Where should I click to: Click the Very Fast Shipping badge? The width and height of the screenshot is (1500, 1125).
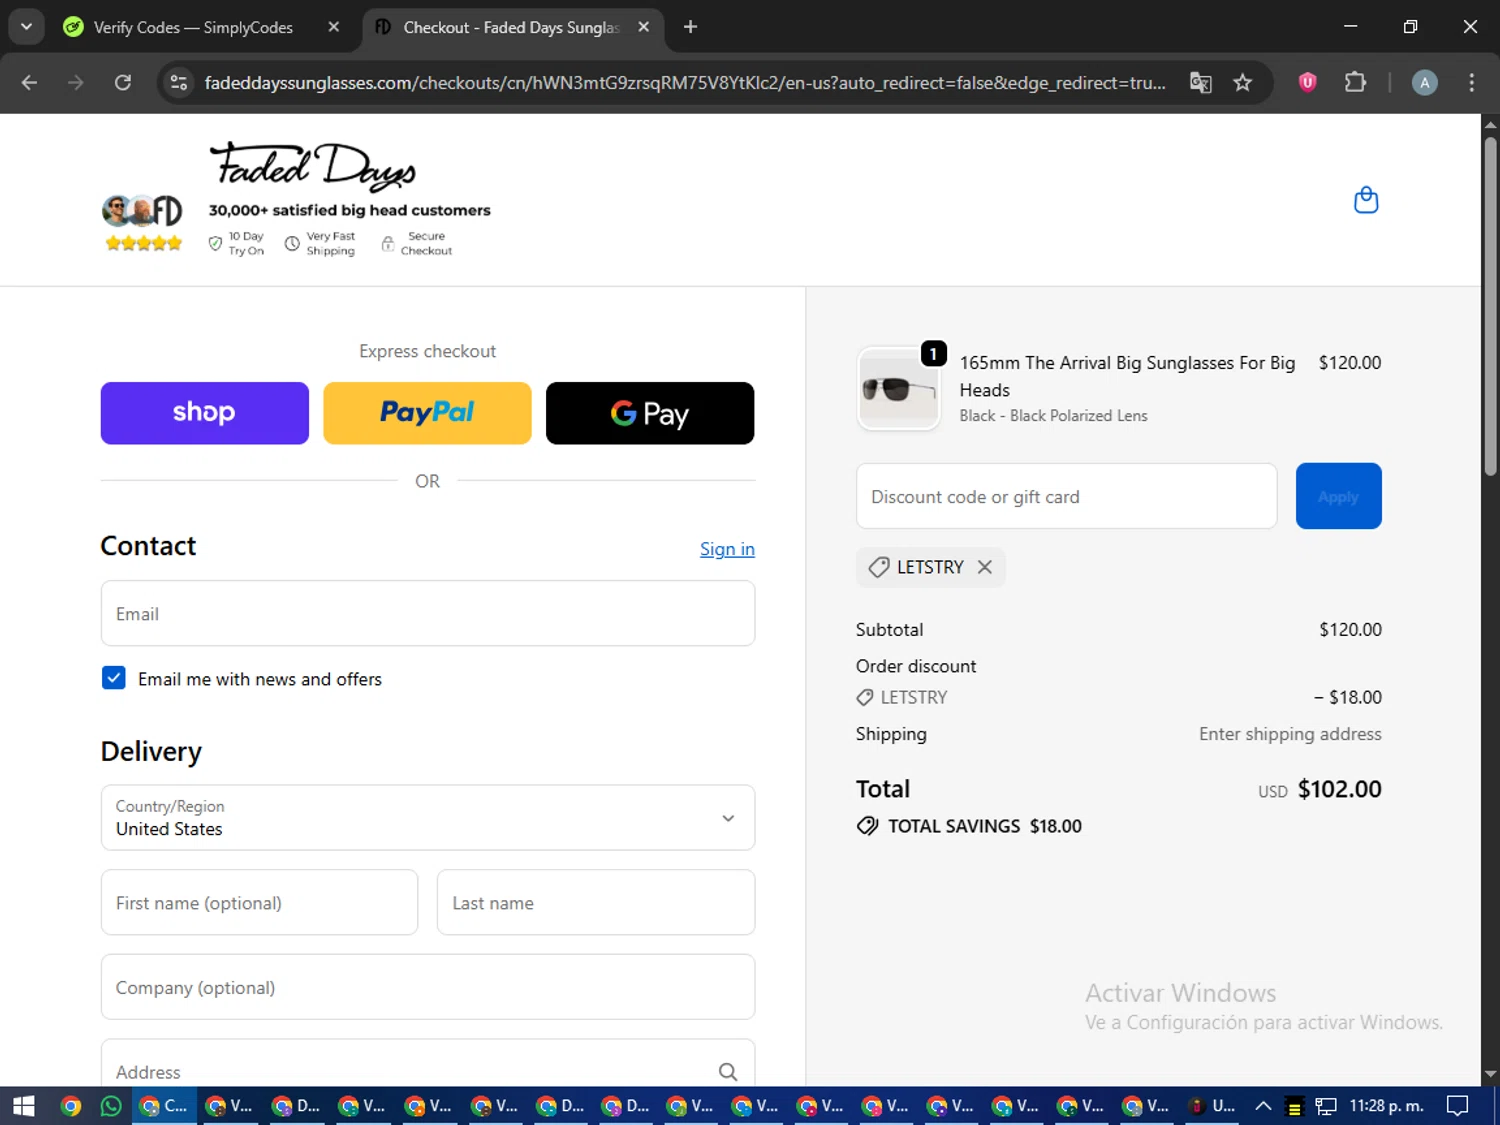(x=320, y=243)
